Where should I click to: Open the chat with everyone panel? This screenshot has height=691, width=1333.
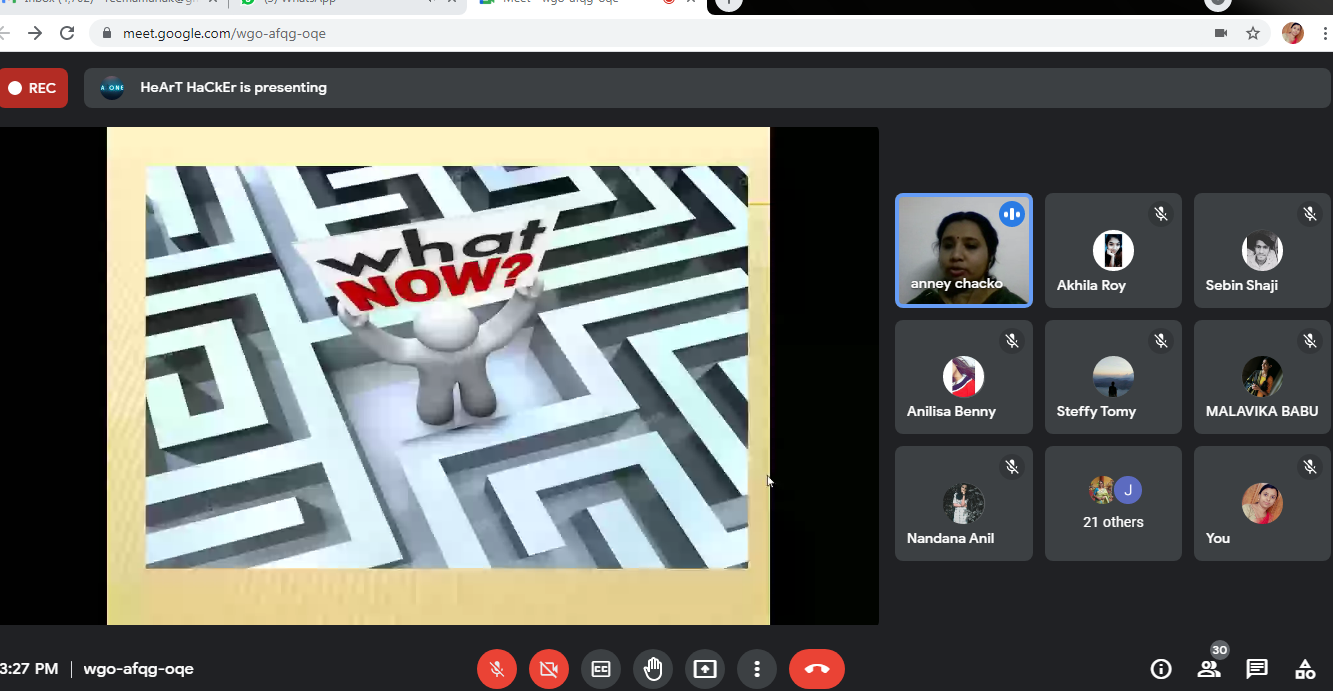pyautogui.click(x=1257, y=669)
